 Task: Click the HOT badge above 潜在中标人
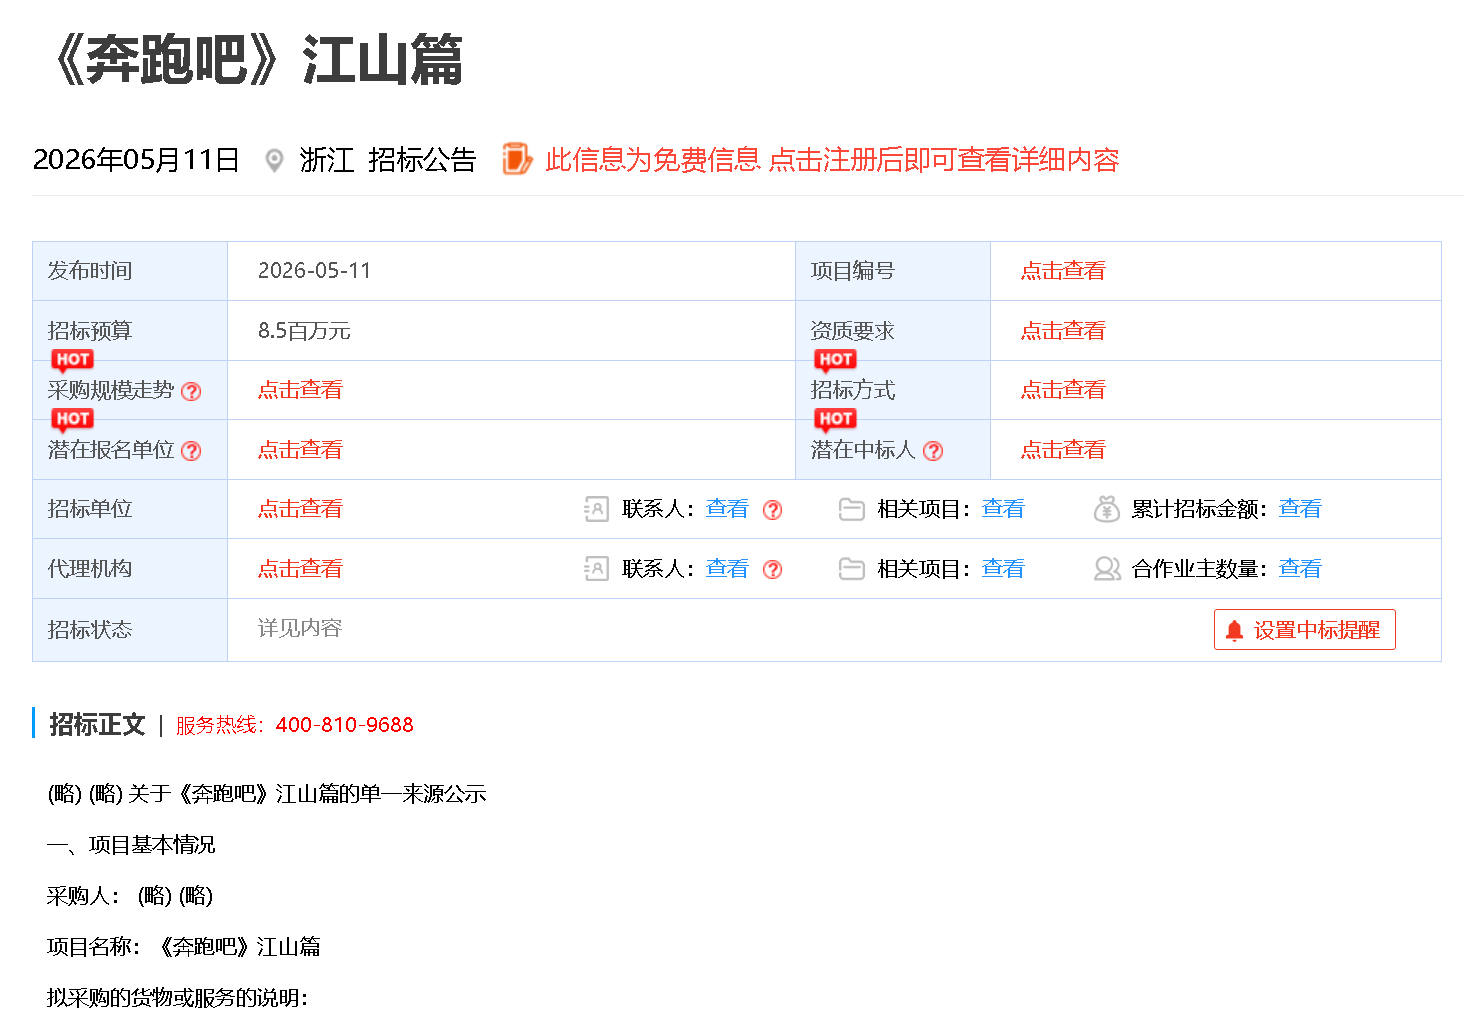tap(835, 419)
